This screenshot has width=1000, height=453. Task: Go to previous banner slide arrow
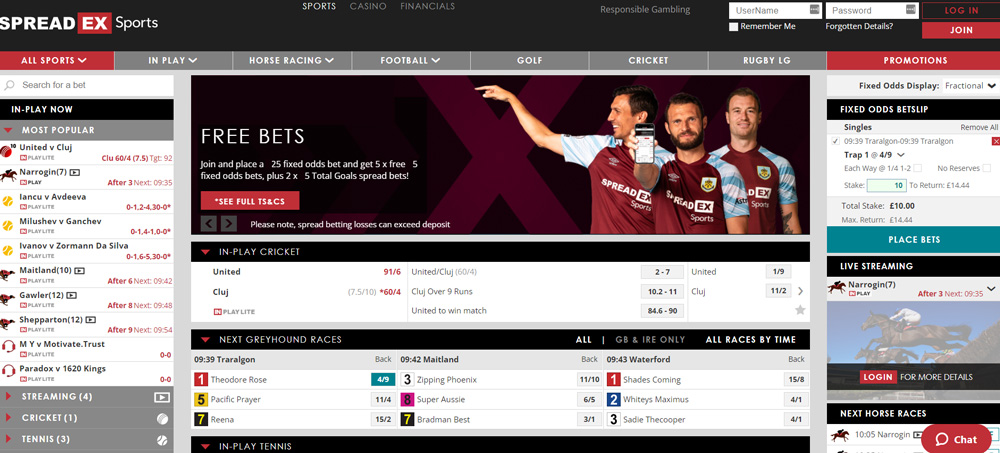209,223
